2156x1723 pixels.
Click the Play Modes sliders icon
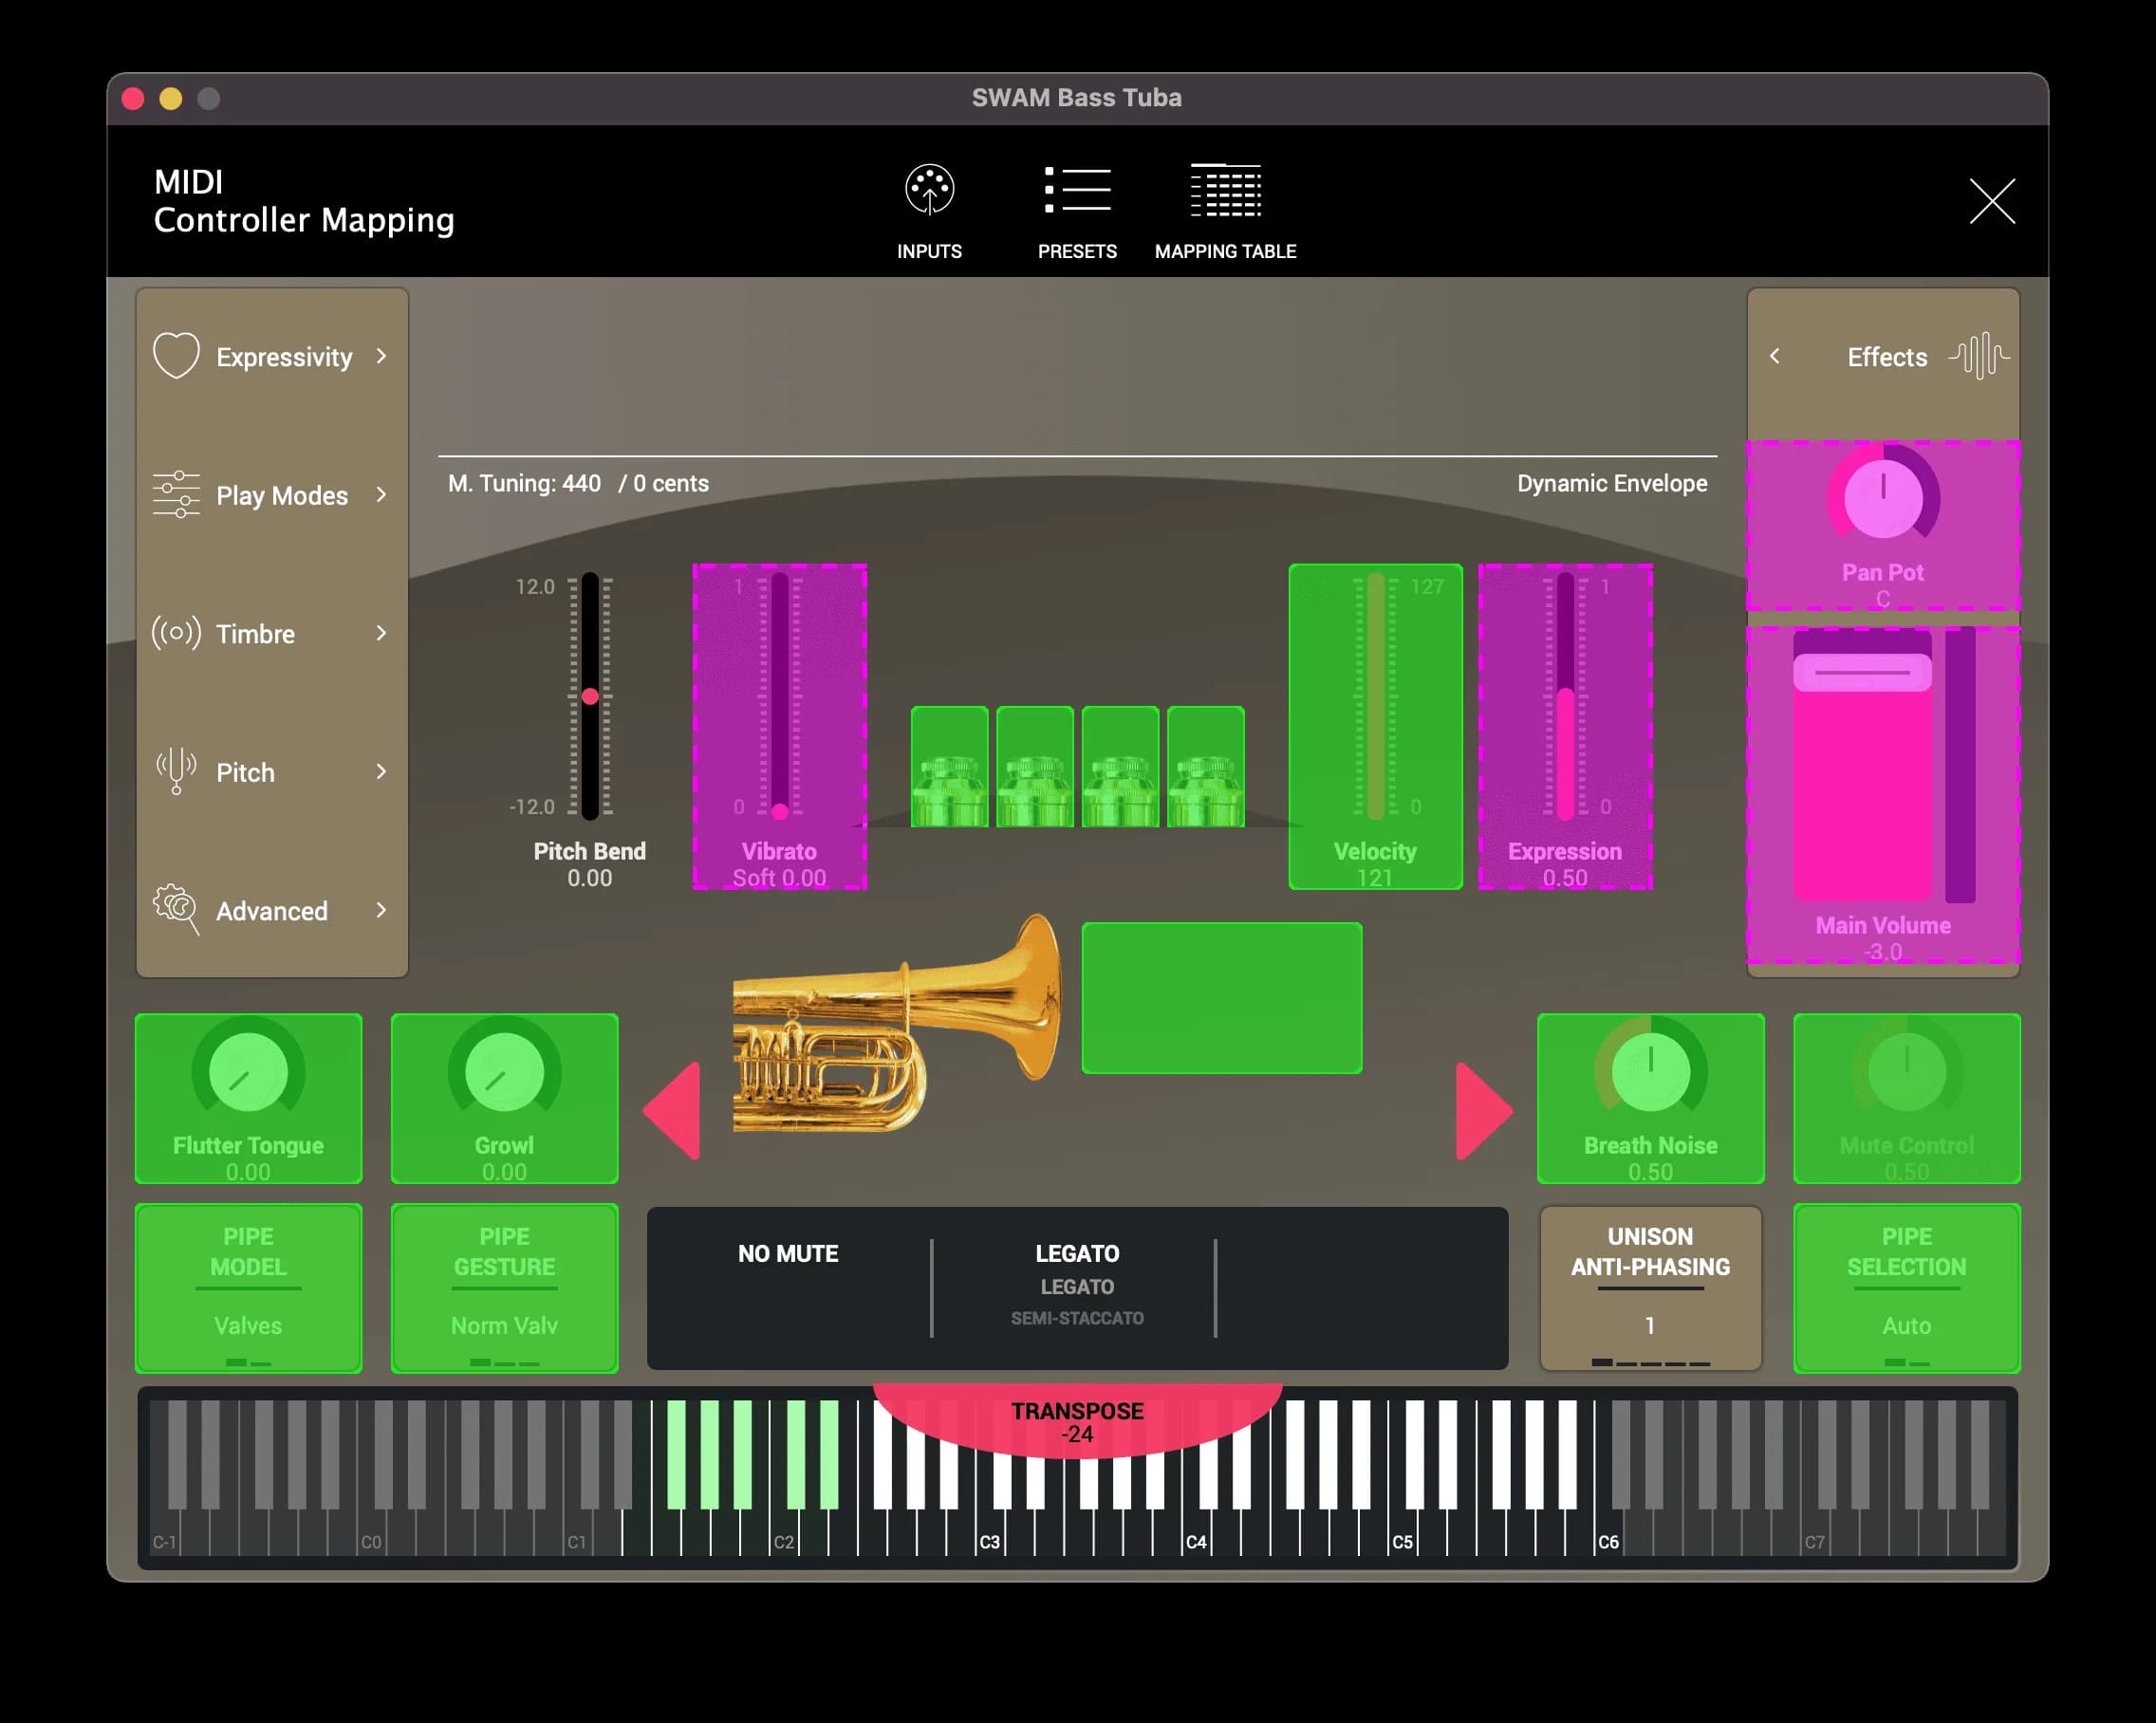coord(176,495)
